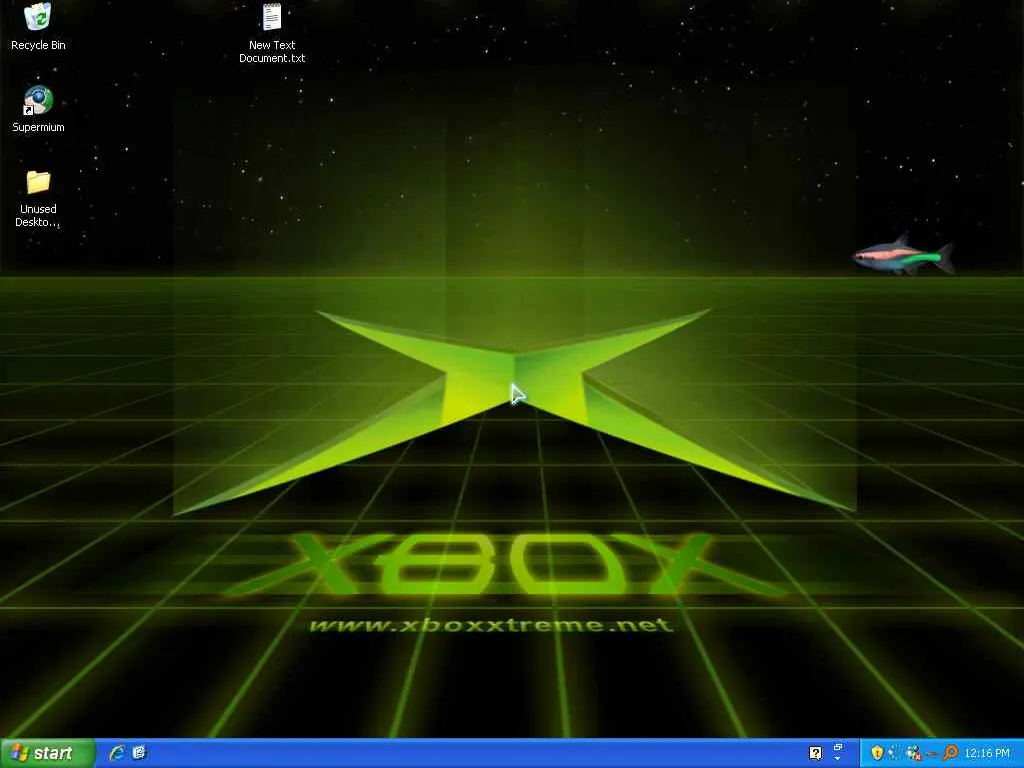Click the swimming fish on the desktop

pos(904,255)
